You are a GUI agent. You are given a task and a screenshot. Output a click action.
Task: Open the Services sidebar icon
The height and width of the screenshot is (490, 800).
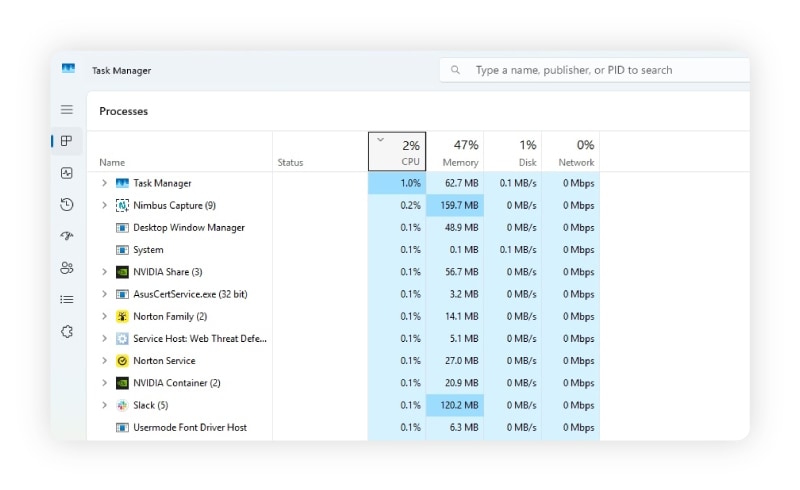(67, 331)
